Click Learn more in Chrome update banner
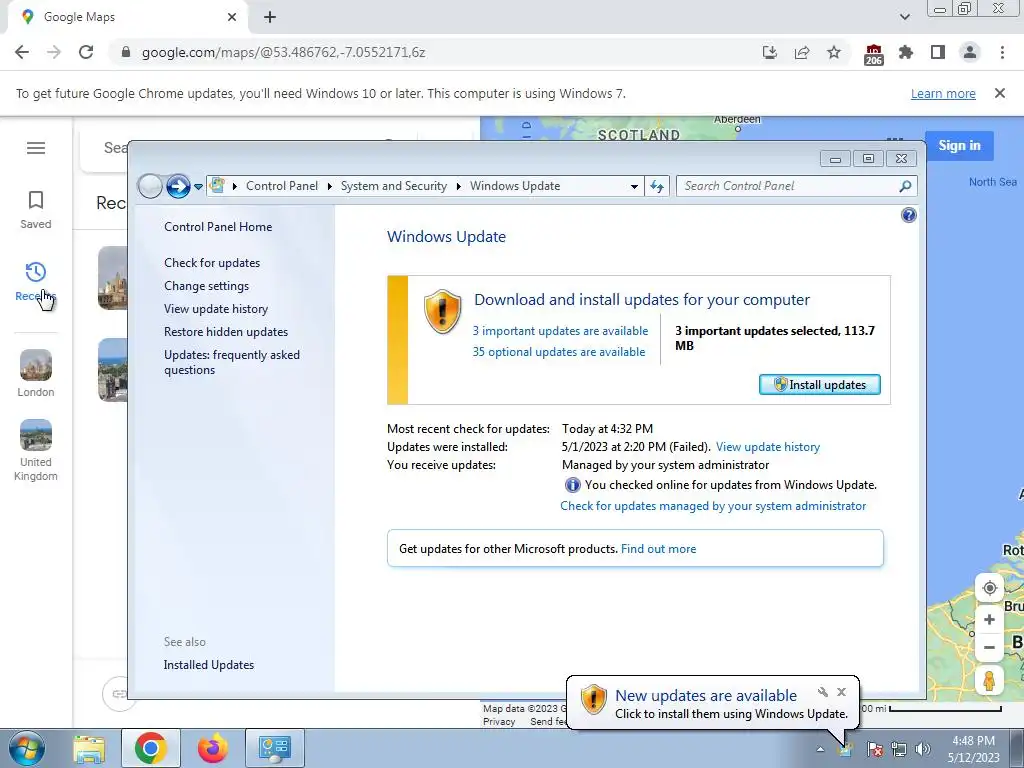This screenshot has width=1024, height=768. pyautogui.click(x=943, y=93)
